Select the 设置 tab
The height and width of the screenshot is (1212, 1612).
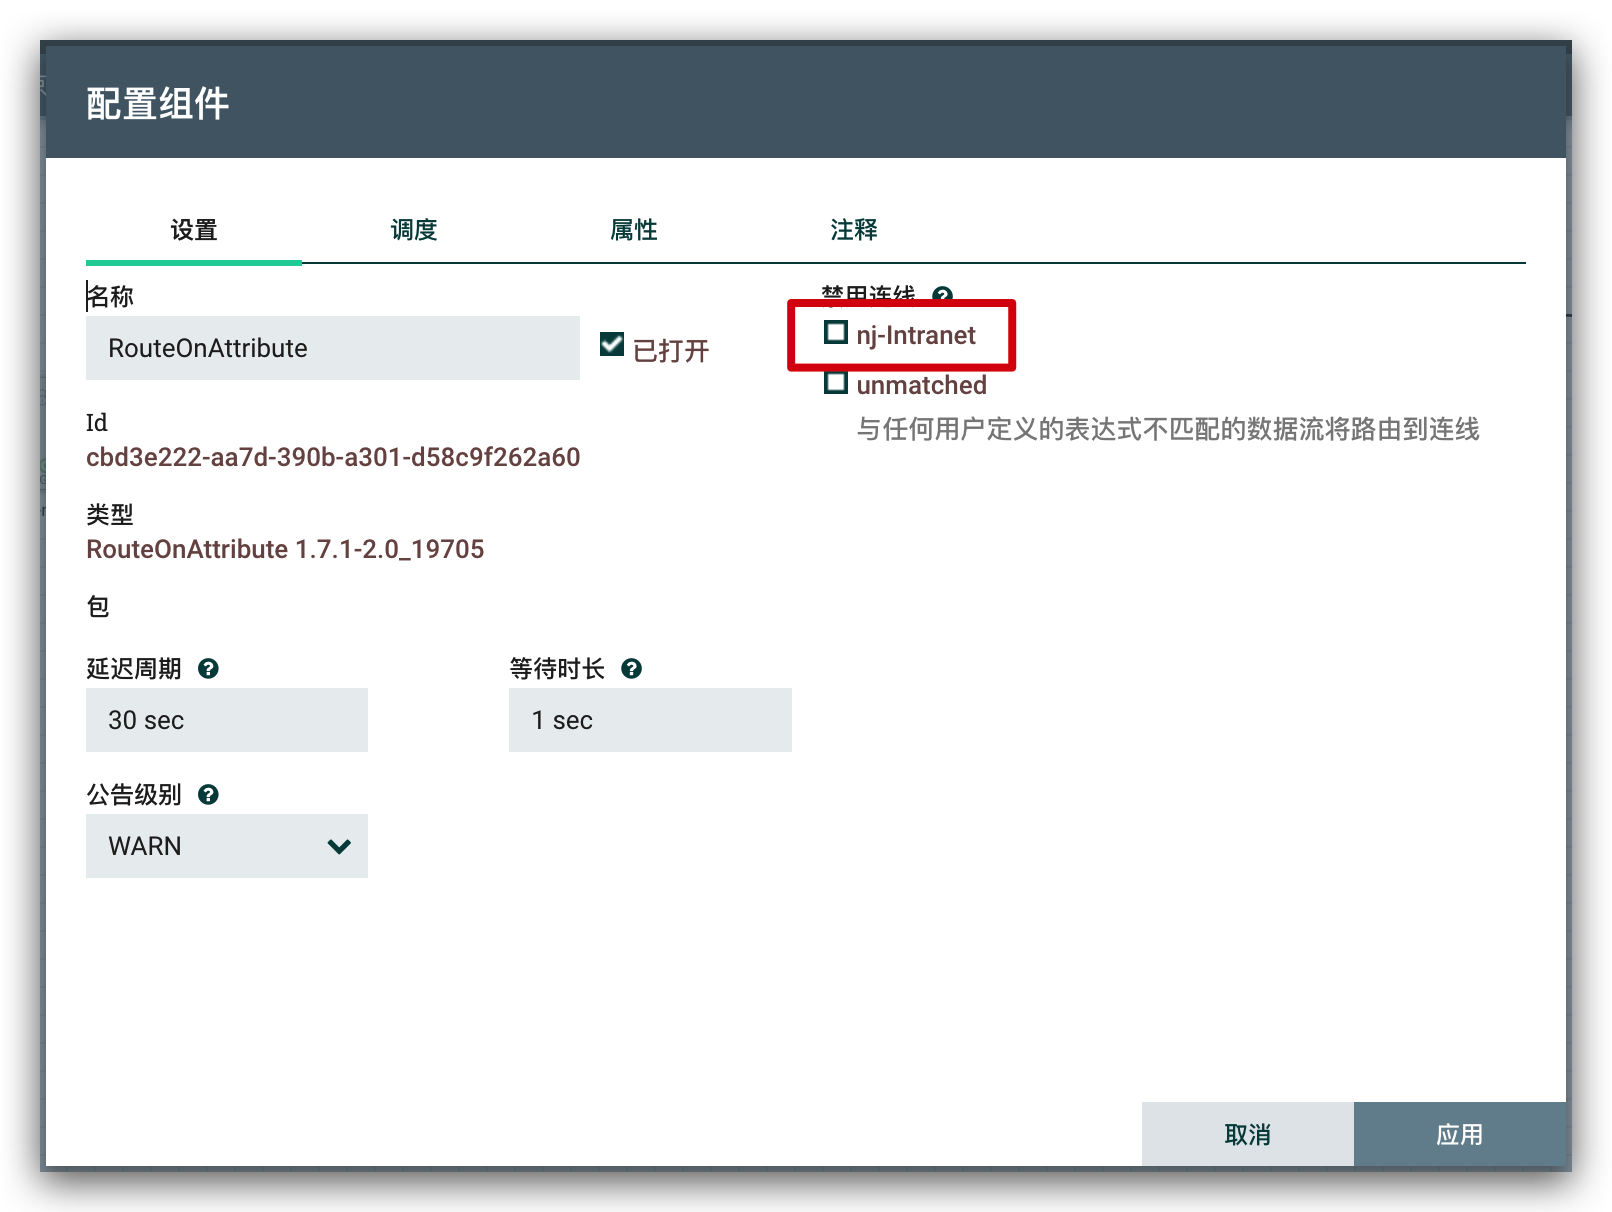194,230
